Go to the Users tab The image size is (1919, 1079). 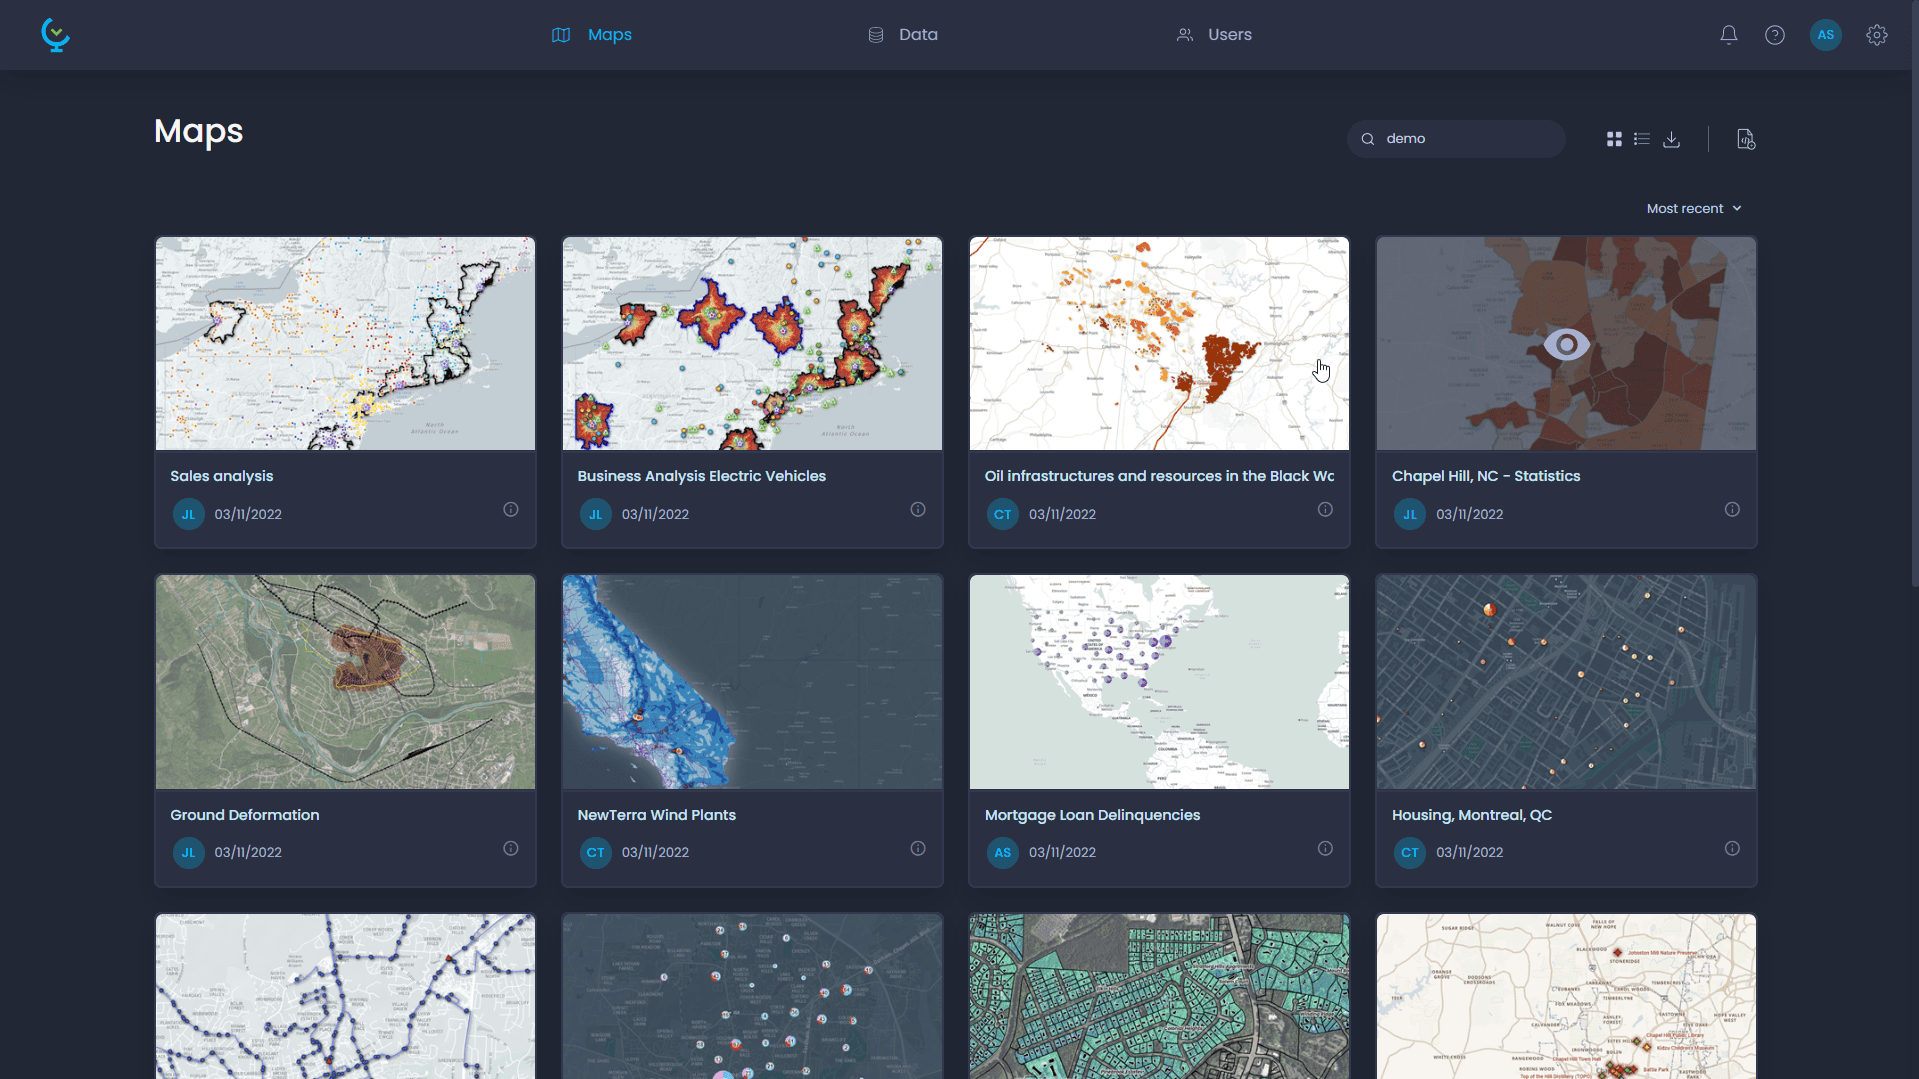pyautogui.click(x=1214, y=35)
